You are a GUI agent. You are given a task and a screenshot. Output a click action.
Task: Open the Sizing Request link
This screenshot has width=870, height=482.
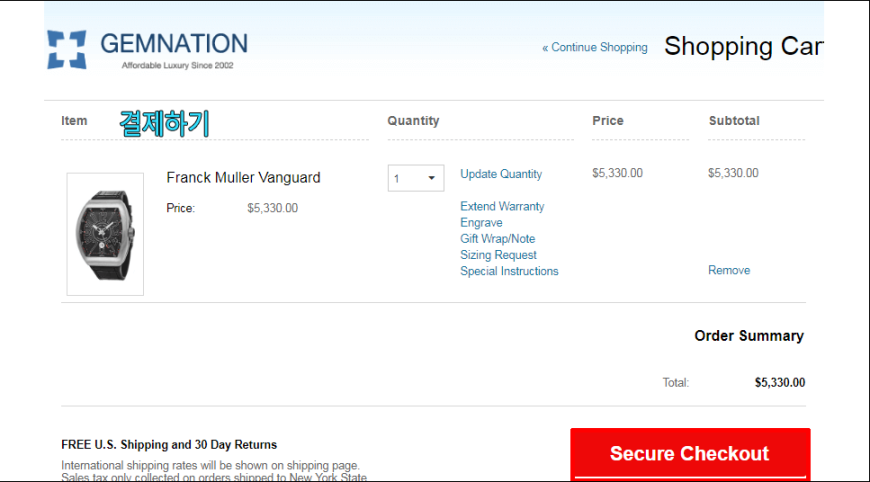pos(498,255)
